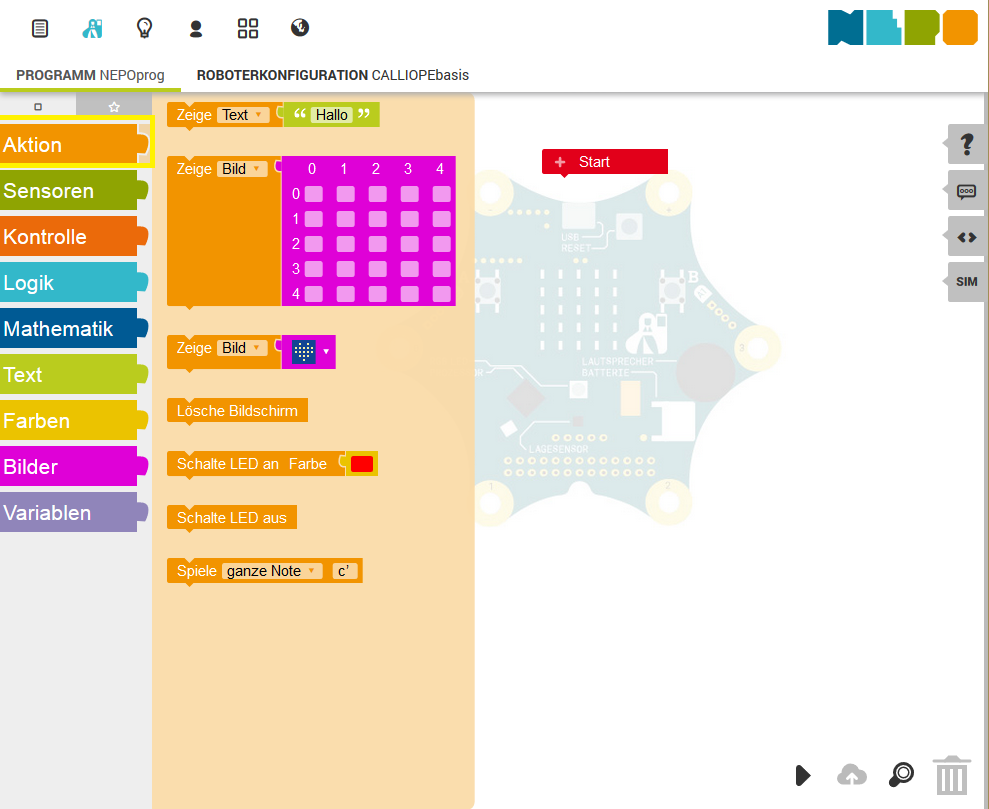The height and width of the screenshot is (809, 989).
Task: Open the globe language menu
Action: click(x=300, y=28)
